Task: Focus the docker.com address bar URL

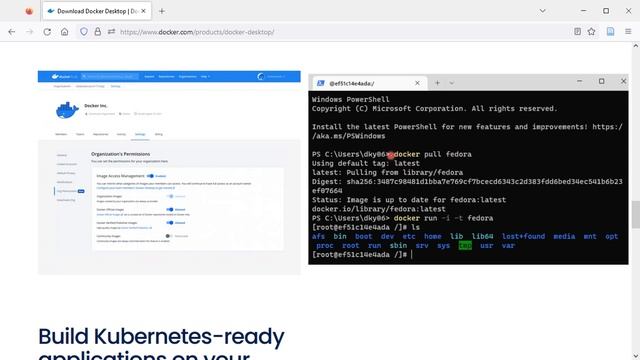Action: click(197, 32)
